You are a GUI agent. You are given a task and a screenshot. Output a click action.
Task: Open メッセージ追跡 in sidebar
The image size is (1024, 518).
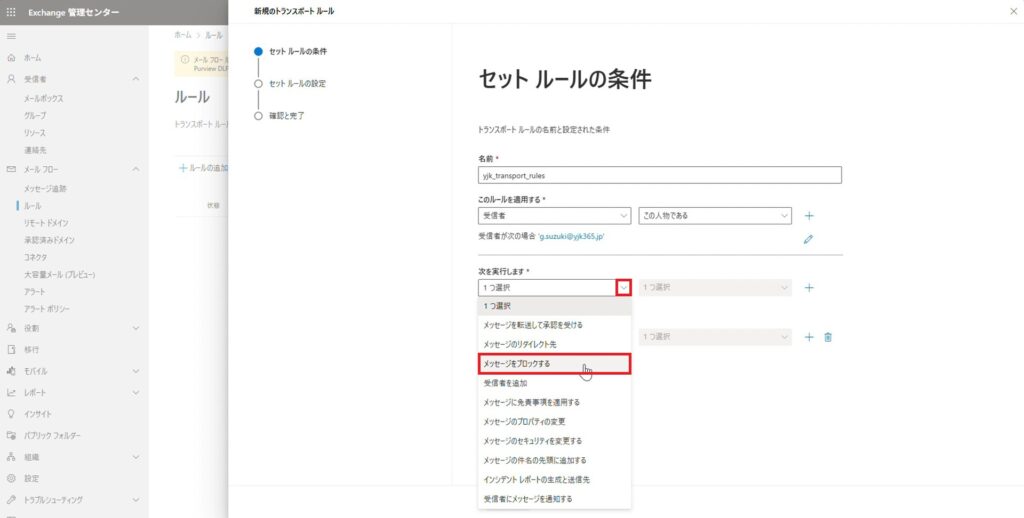(45, 189)
